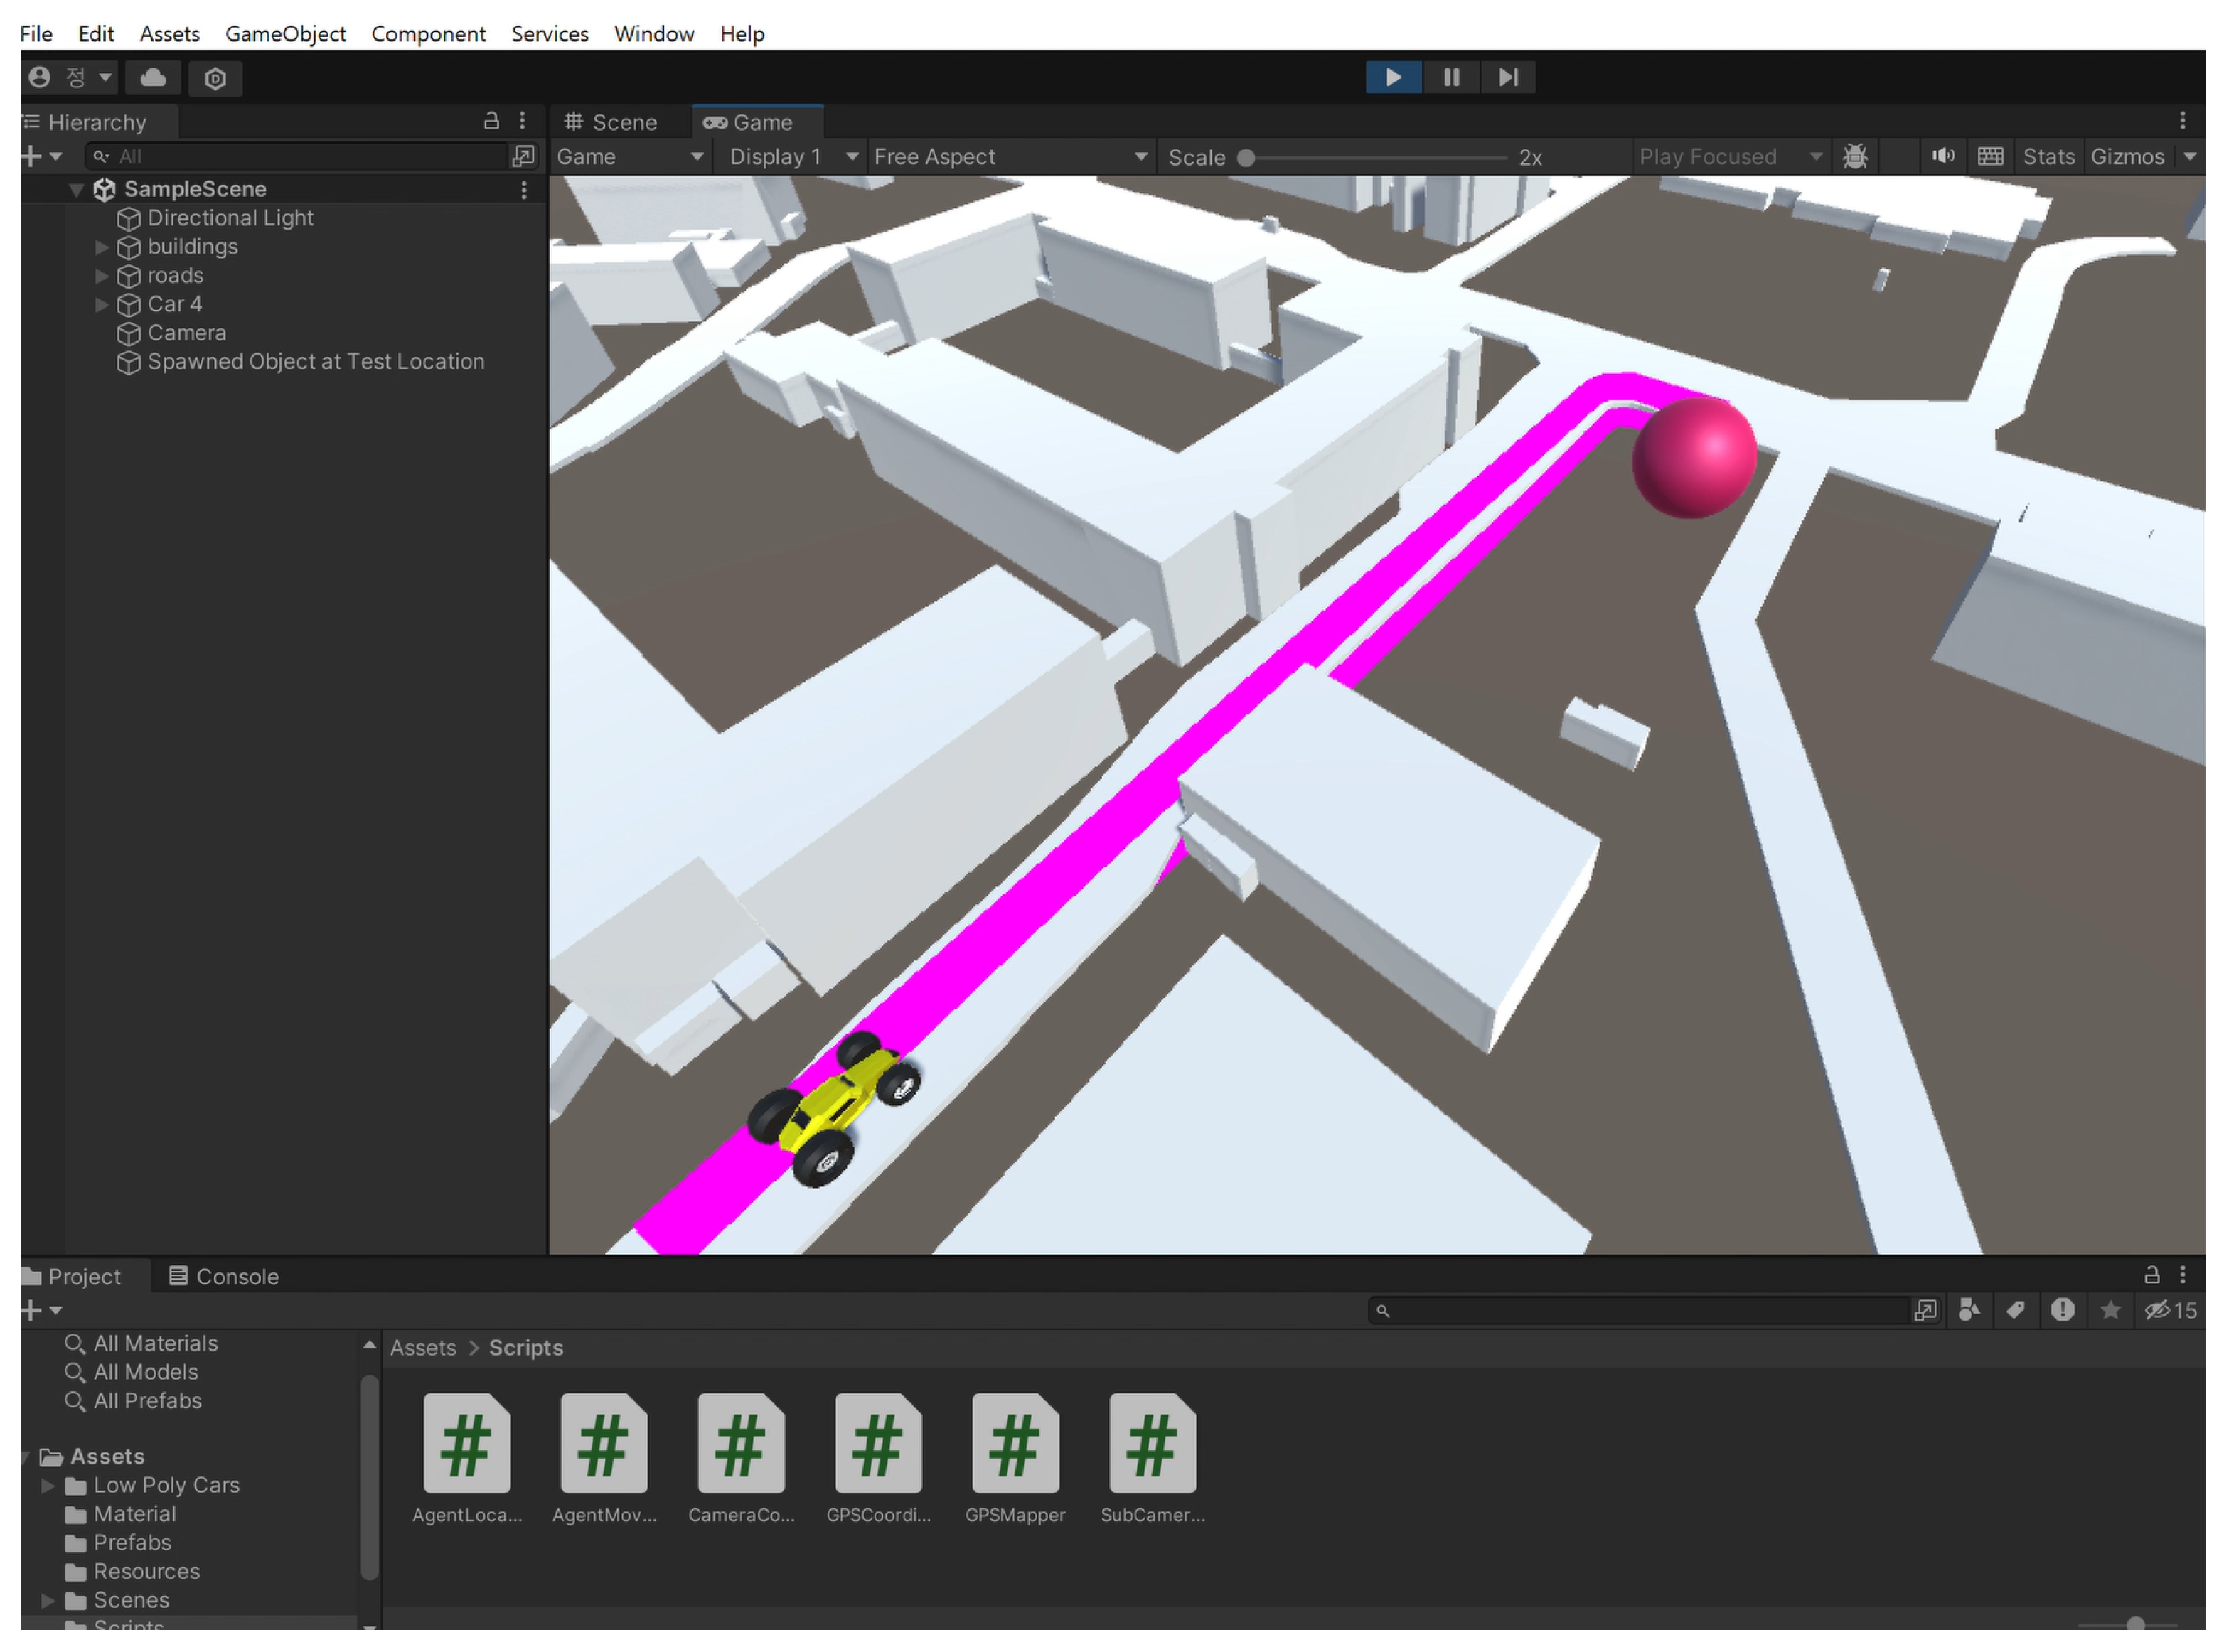Mute audio in the Game view

click(x=1942, y=156)
